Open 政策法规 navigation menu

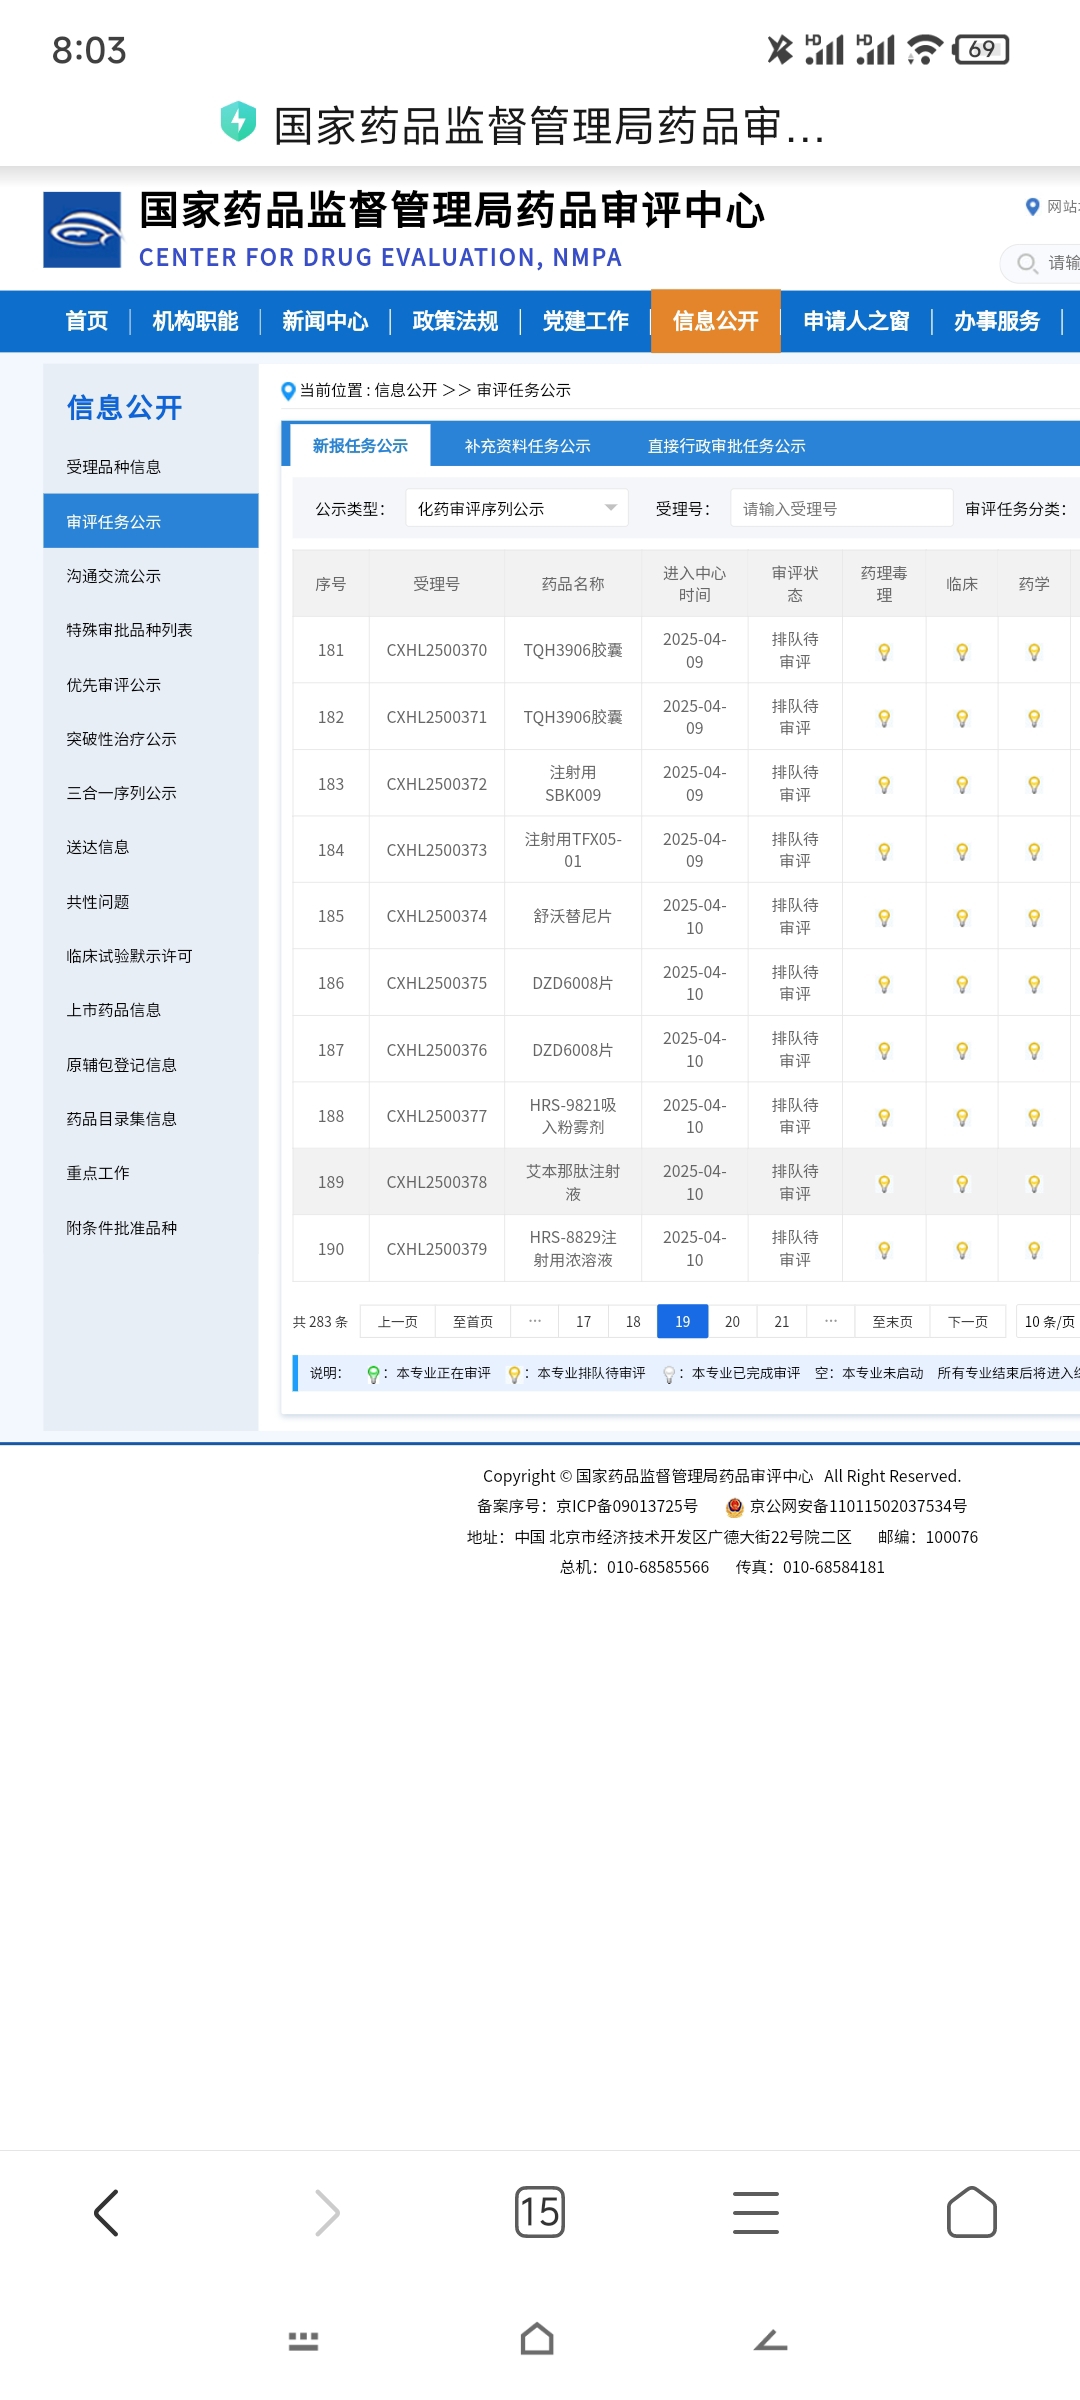pos(455,321)
